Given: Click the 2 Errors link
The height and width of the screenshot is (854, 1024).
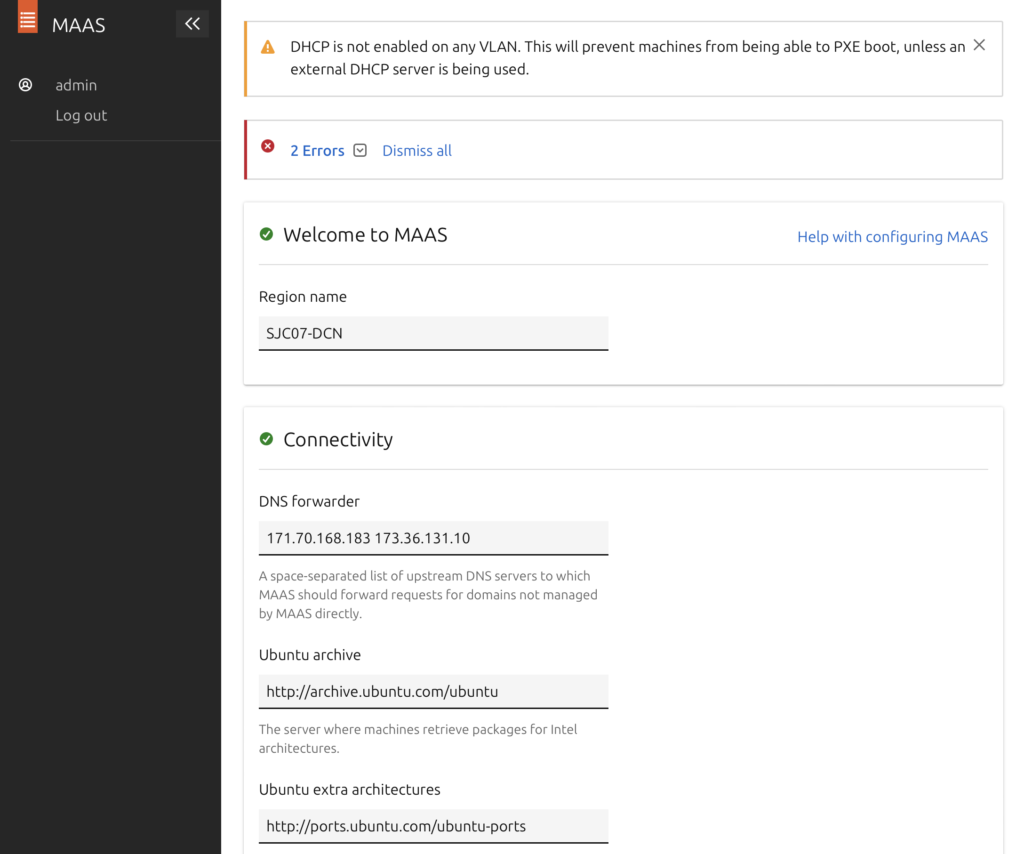Looking at the screenshot, I should [x=317, y=151].
